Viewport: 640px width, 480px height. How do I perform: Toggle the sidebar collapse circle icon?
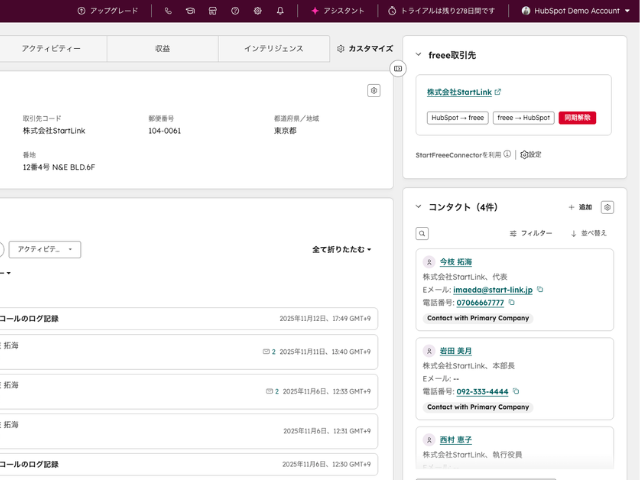pos(398,69)
